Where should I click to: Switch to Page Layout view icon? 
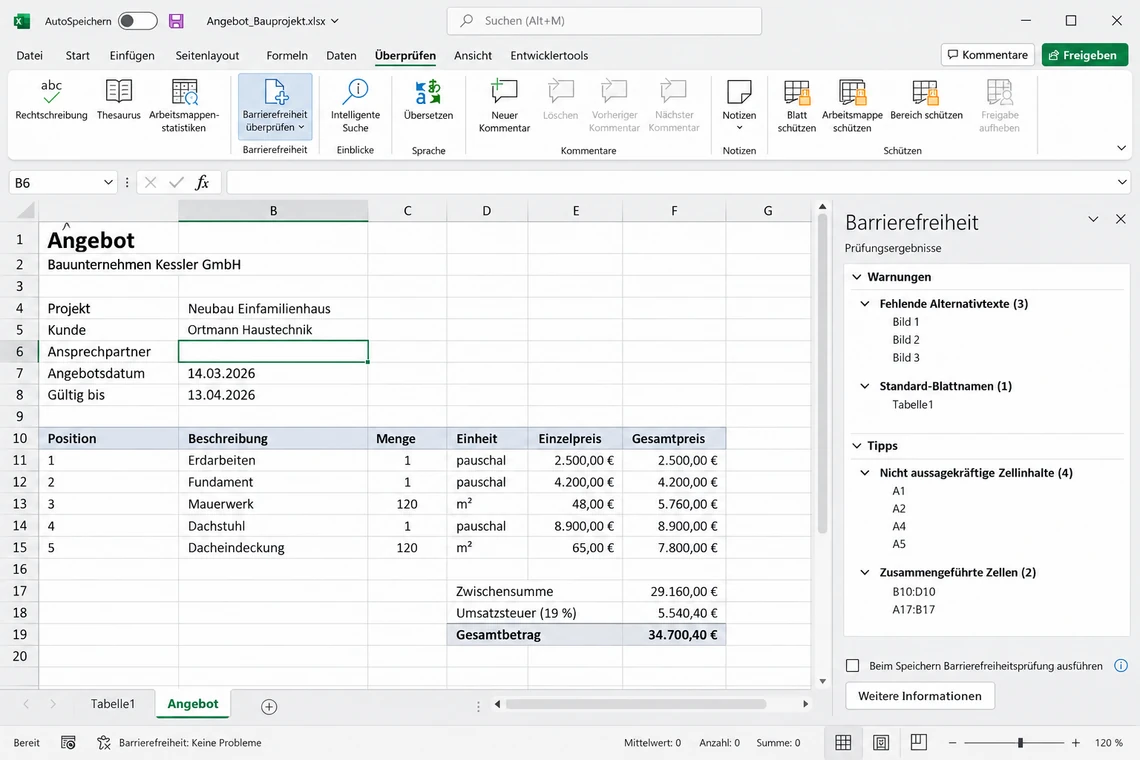[881, 743]
